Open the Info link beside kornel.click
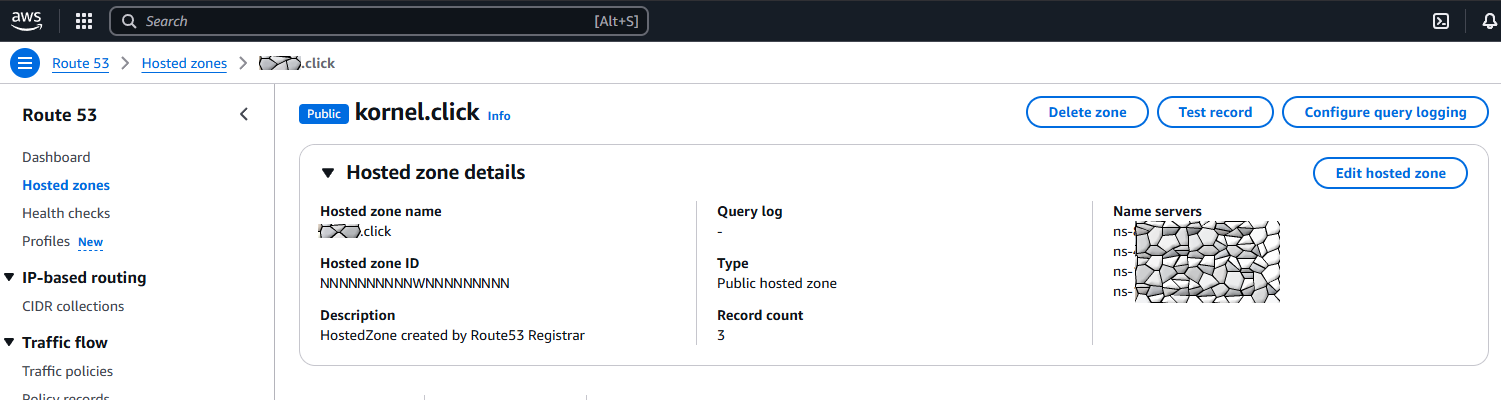The height and width of the screenshot is (400, 1501). [x=499, y=116]
